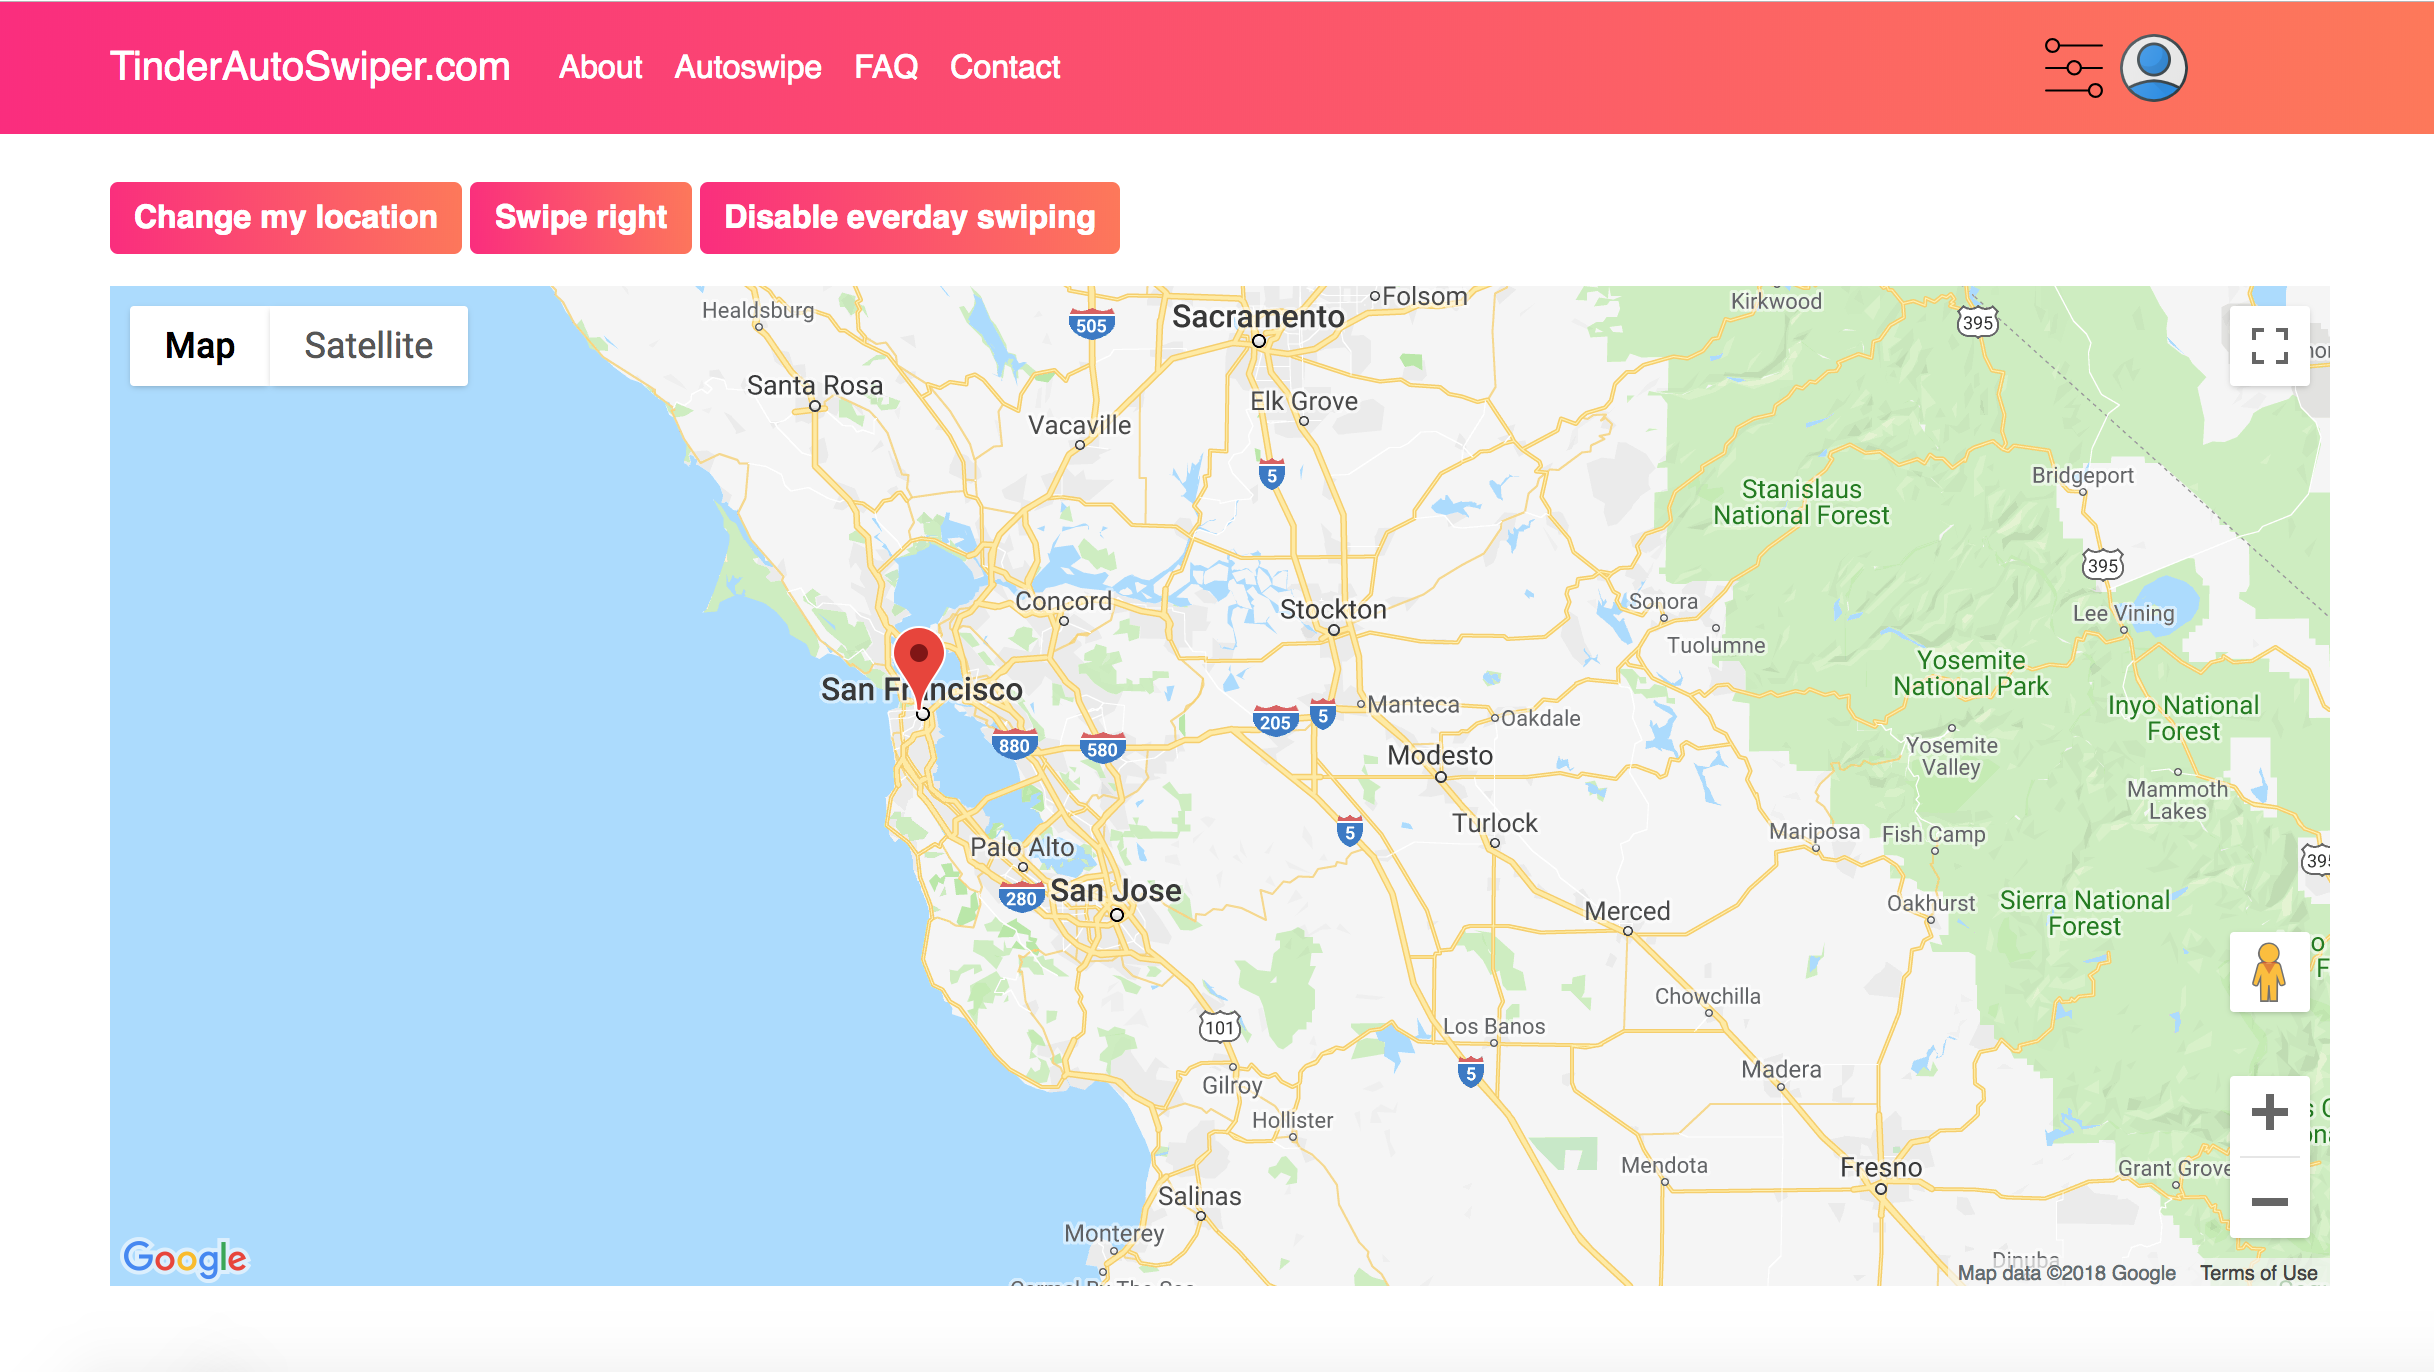Switch to Map view mode
2434x1372 pixels.
(x=199, y=344)
